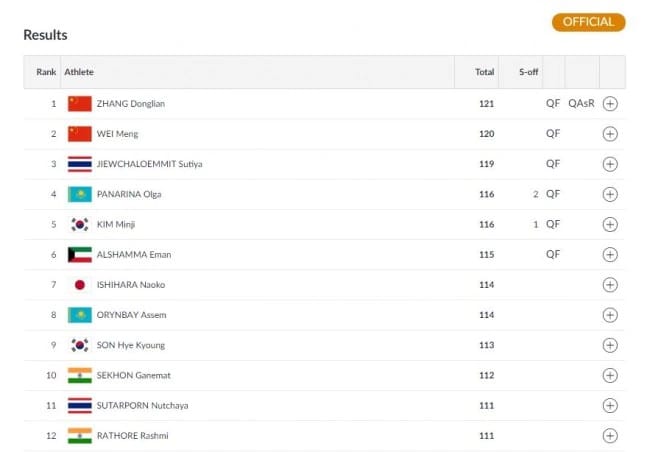Select athlete name WEI Meng
The width and height of the screenshot is (647, 452).
click(117, 134)
